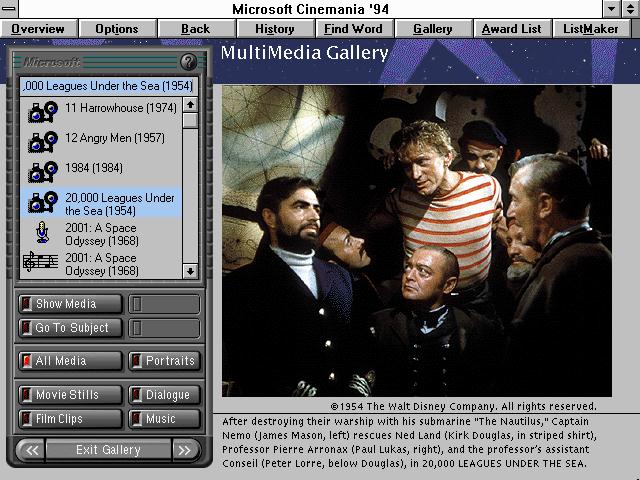Viewport: 640px width, 480px height.
Task: Select 20,000 Leagues Under the Sea (1954) row
Action: pos(101,202)
